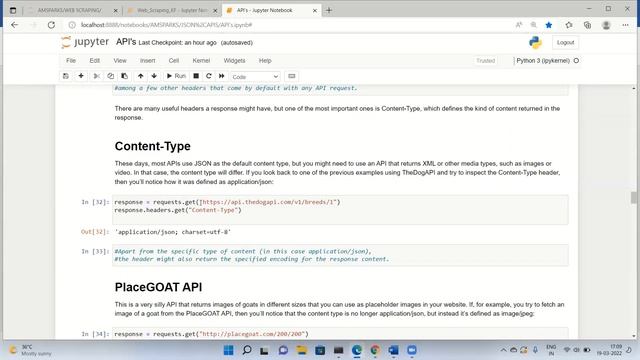640x360 pixels.
Task: Open Google Chrome from the taskbar
Action: 375,350
